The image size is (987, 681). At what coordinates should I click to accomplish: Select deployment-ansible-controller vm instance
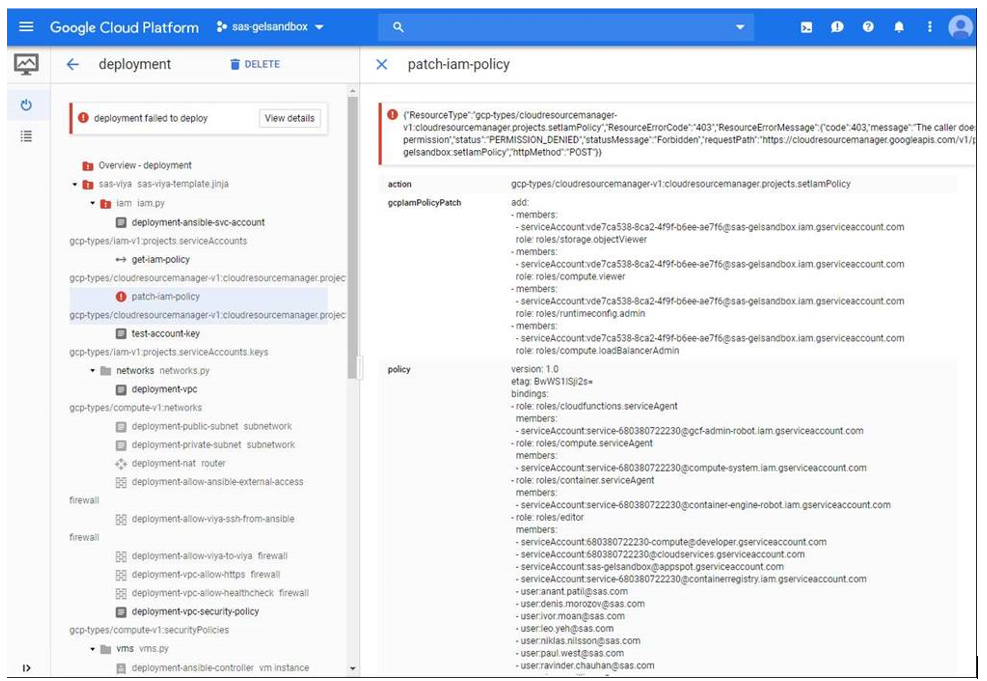(x=220, y=668)
